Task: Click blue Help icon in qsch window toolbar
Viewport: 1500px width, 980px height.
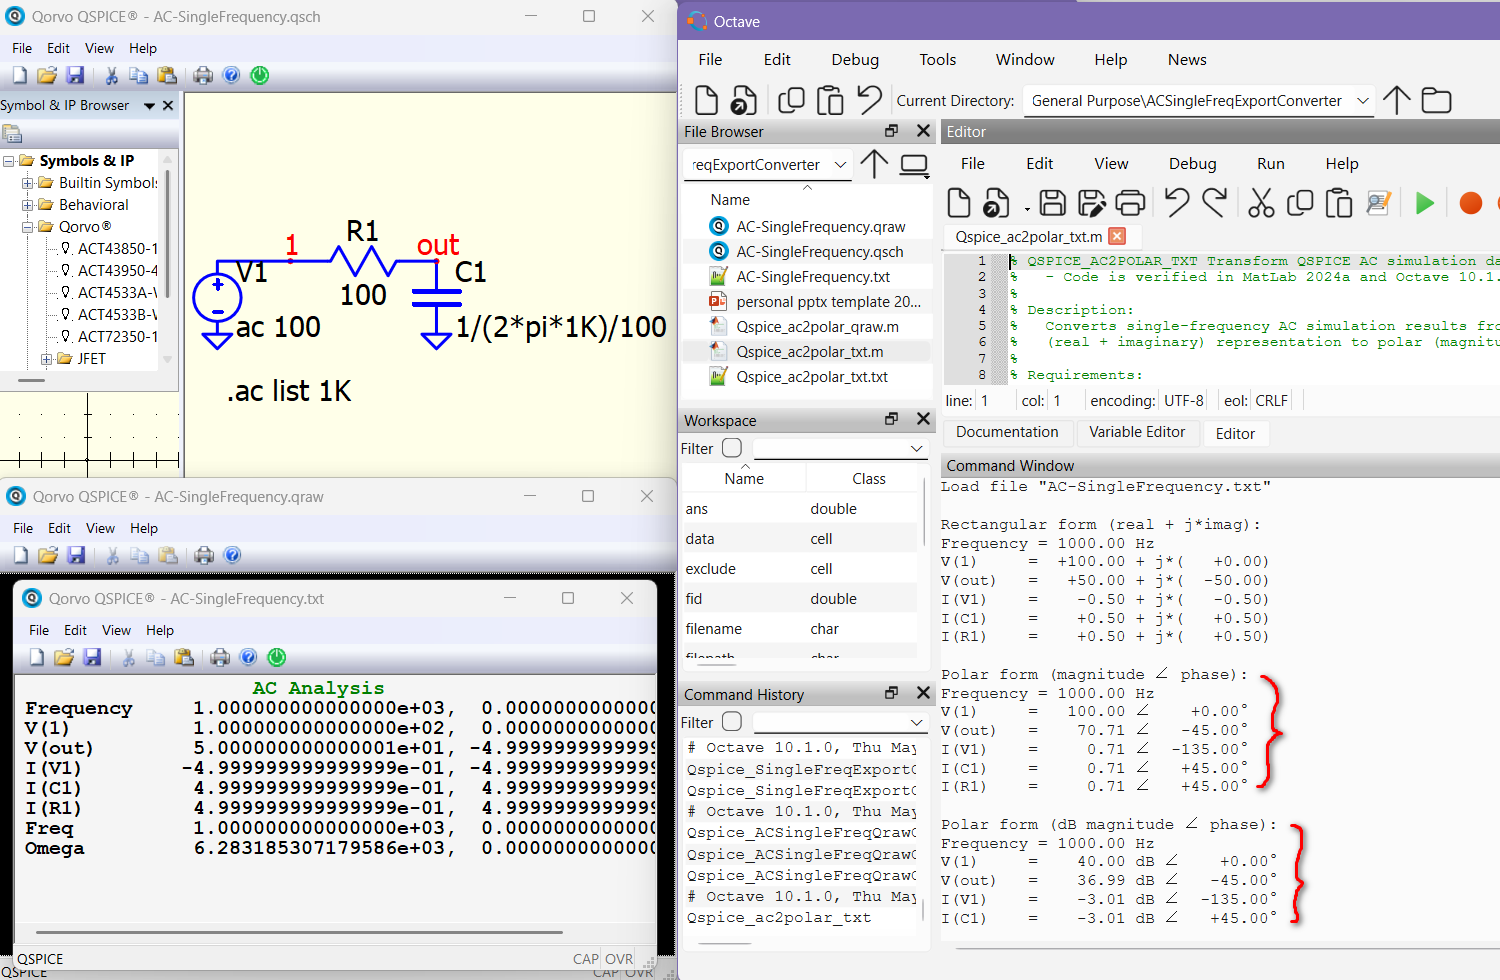Action: [x=231, y=75]
